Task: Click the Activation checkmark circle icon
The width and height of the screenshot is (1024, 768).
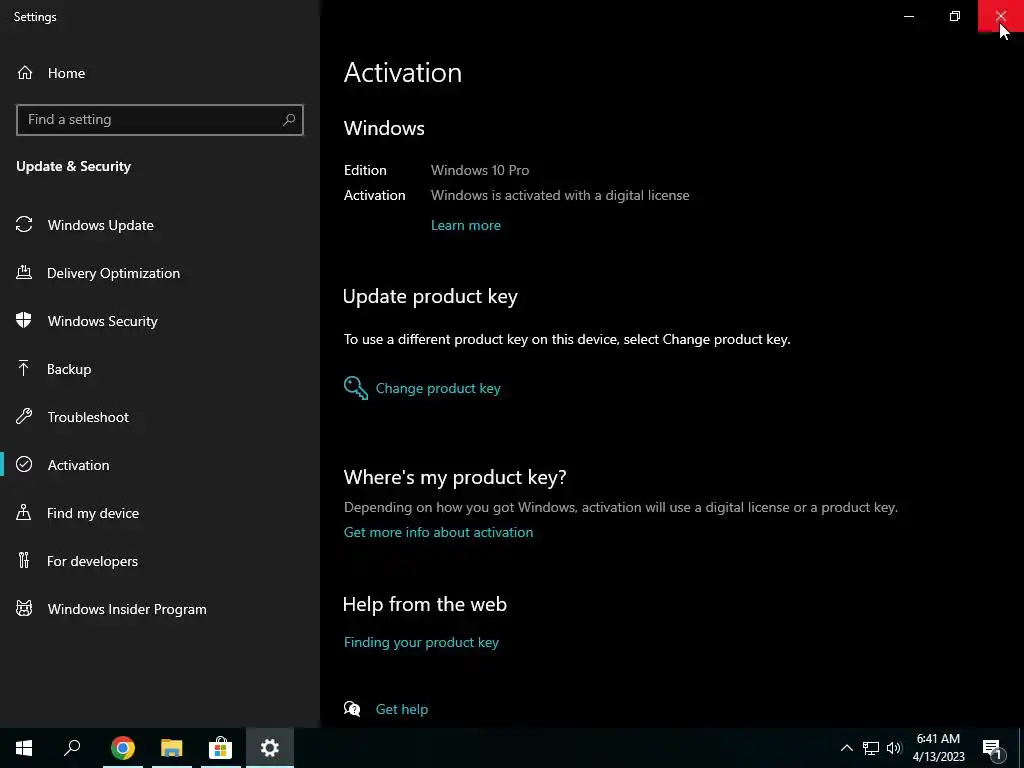Action: (x=24, y=464)
